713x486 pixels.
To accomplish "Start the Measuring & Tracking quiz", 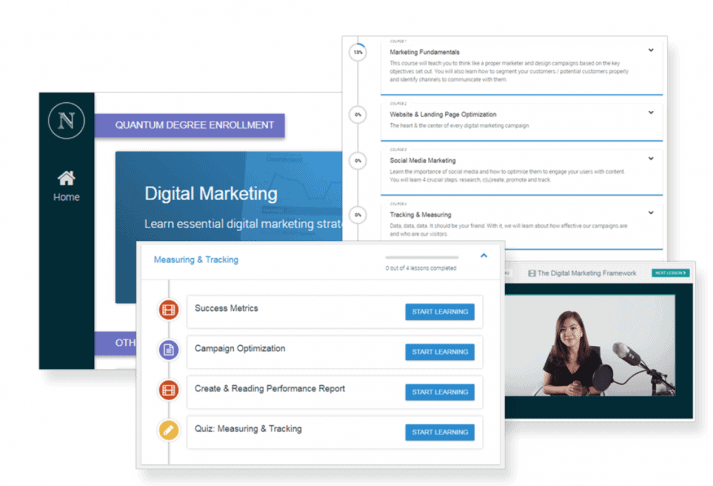I will pos(439,432).
